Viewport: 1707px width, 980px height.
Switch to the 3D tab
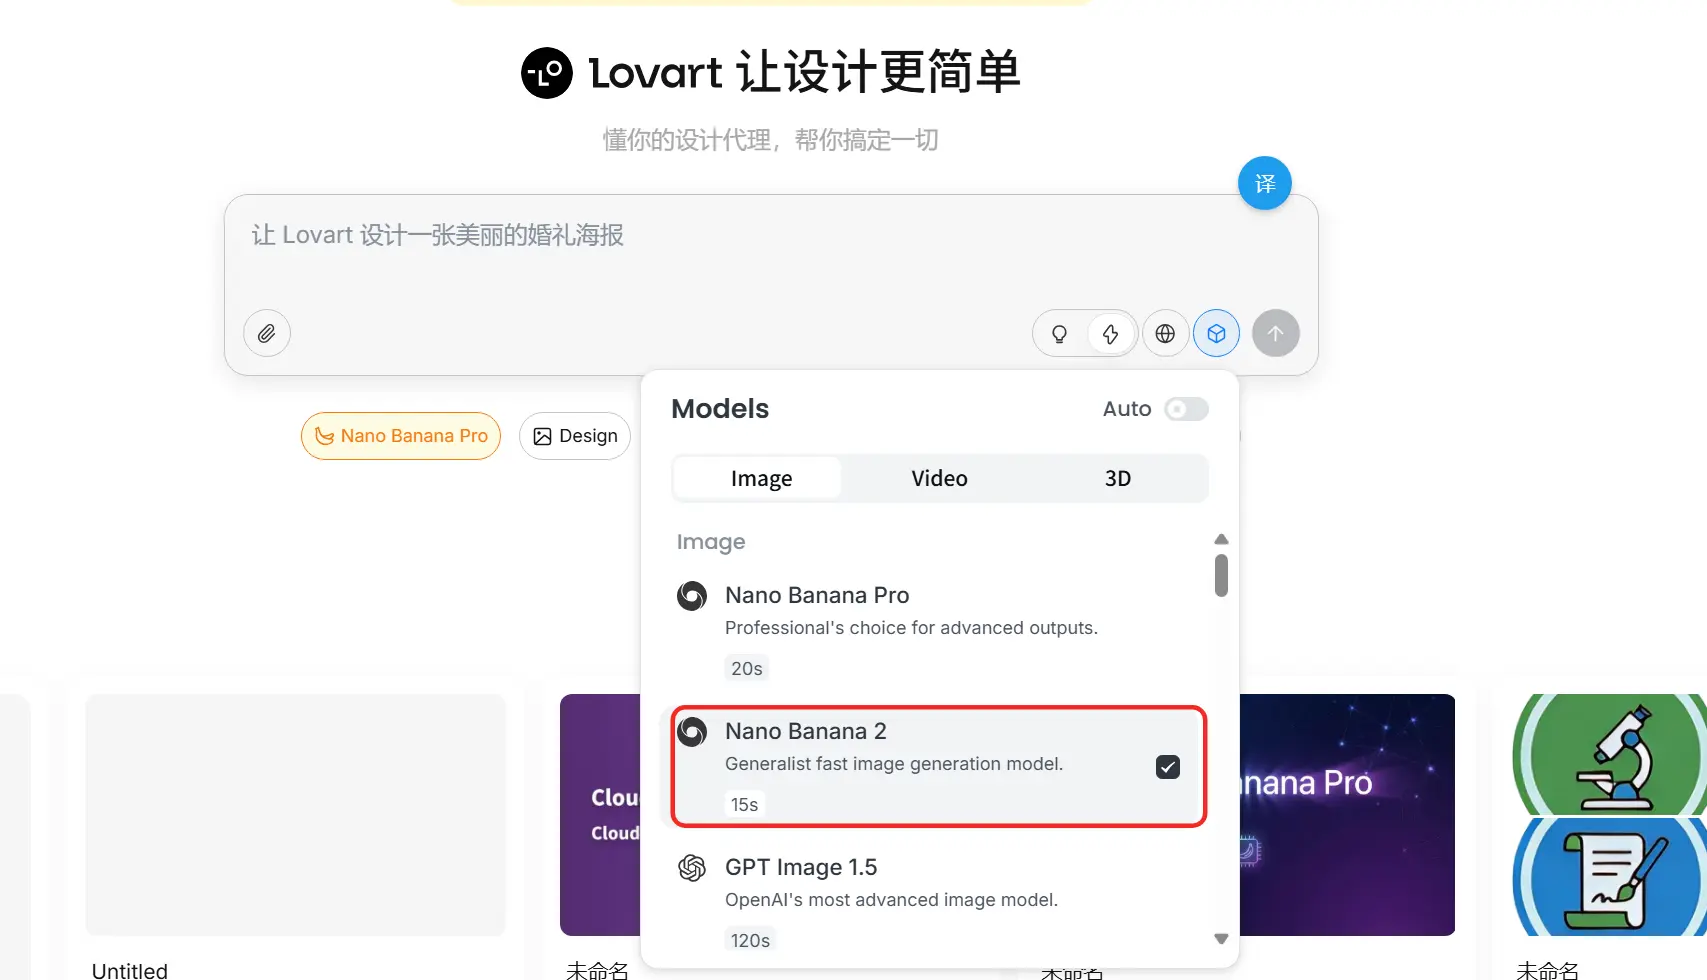(1117, 478)
